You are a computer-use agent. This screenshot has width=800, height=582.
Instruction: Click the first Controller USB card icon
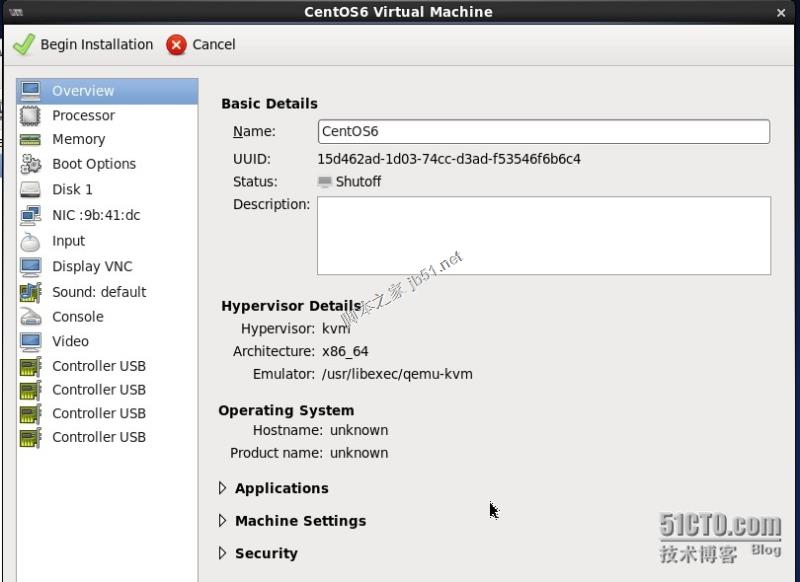31,366
